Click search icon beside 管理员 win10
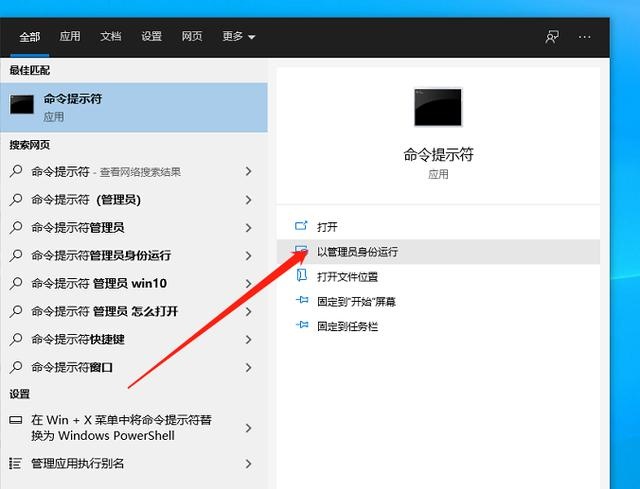 (16, 283)
